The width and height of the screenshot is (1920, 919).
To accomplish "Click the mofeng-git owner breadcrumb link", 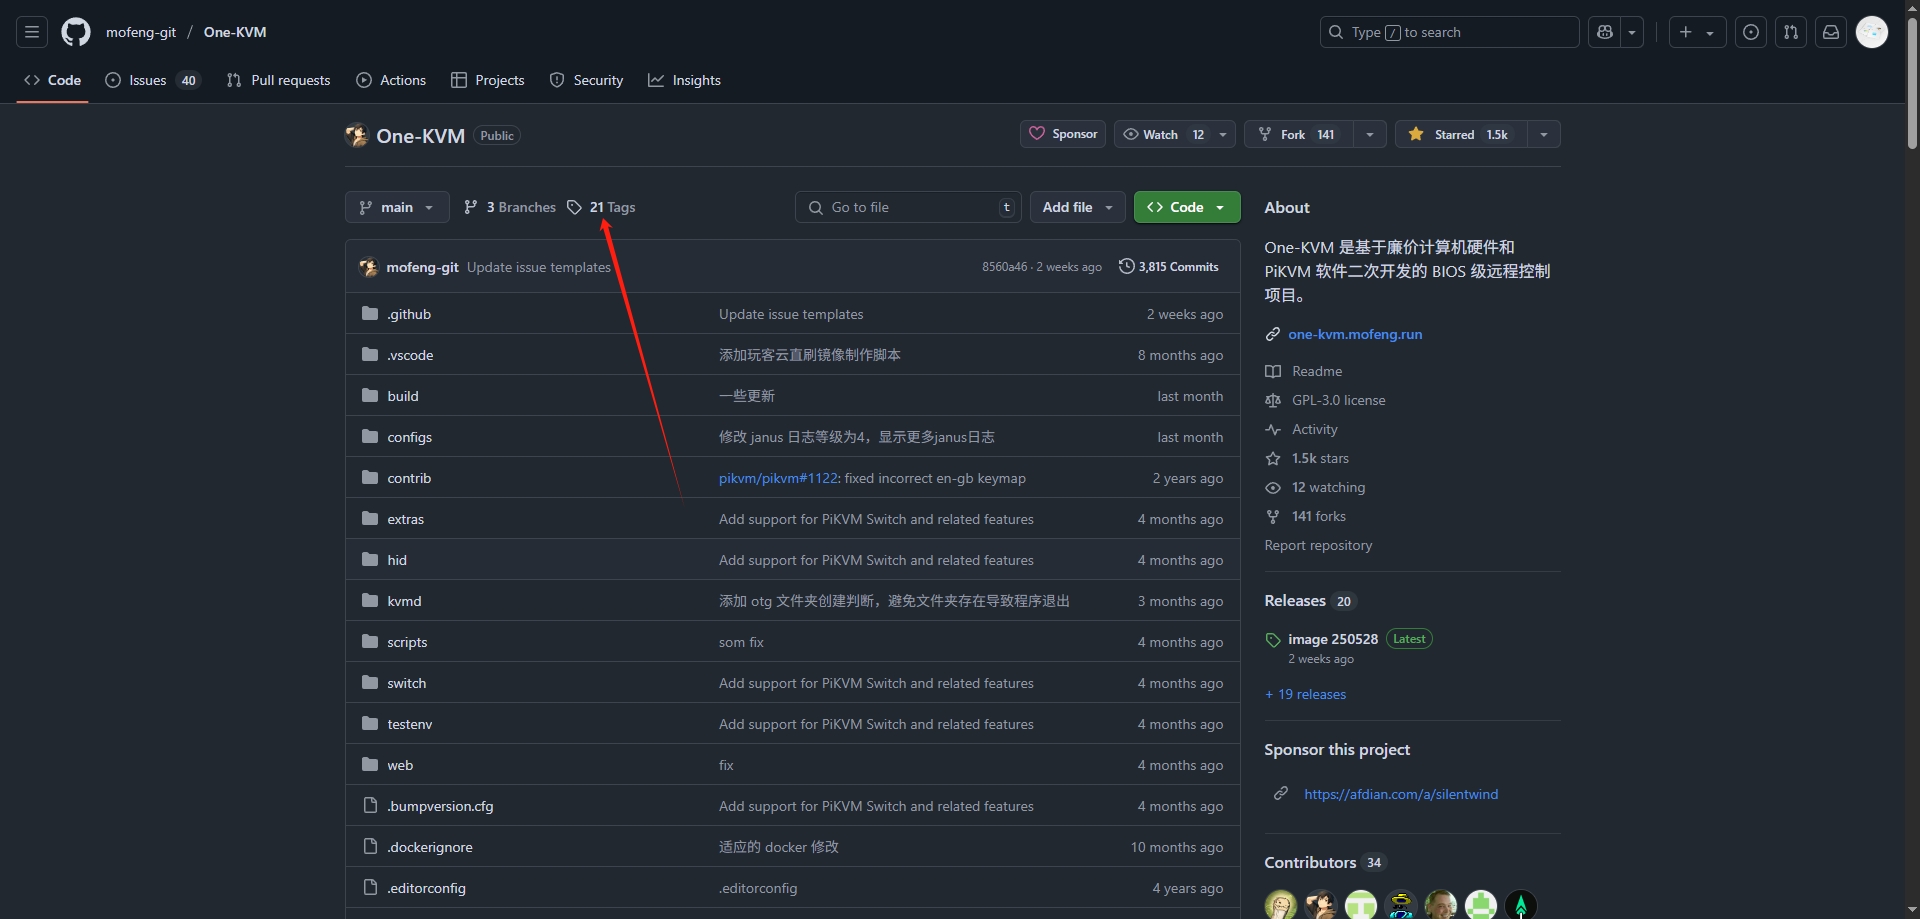I will [x=141, y=32].
